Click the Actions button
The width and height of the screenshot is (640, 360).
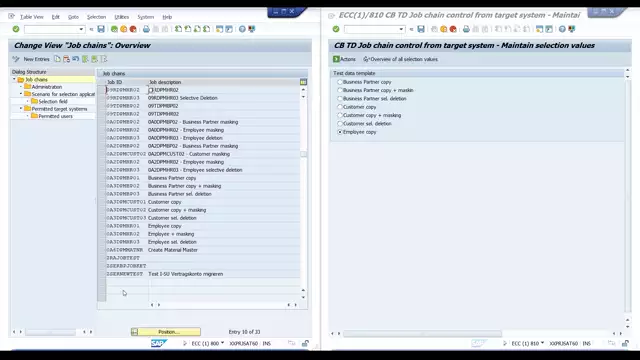click(x=344, y=59)
